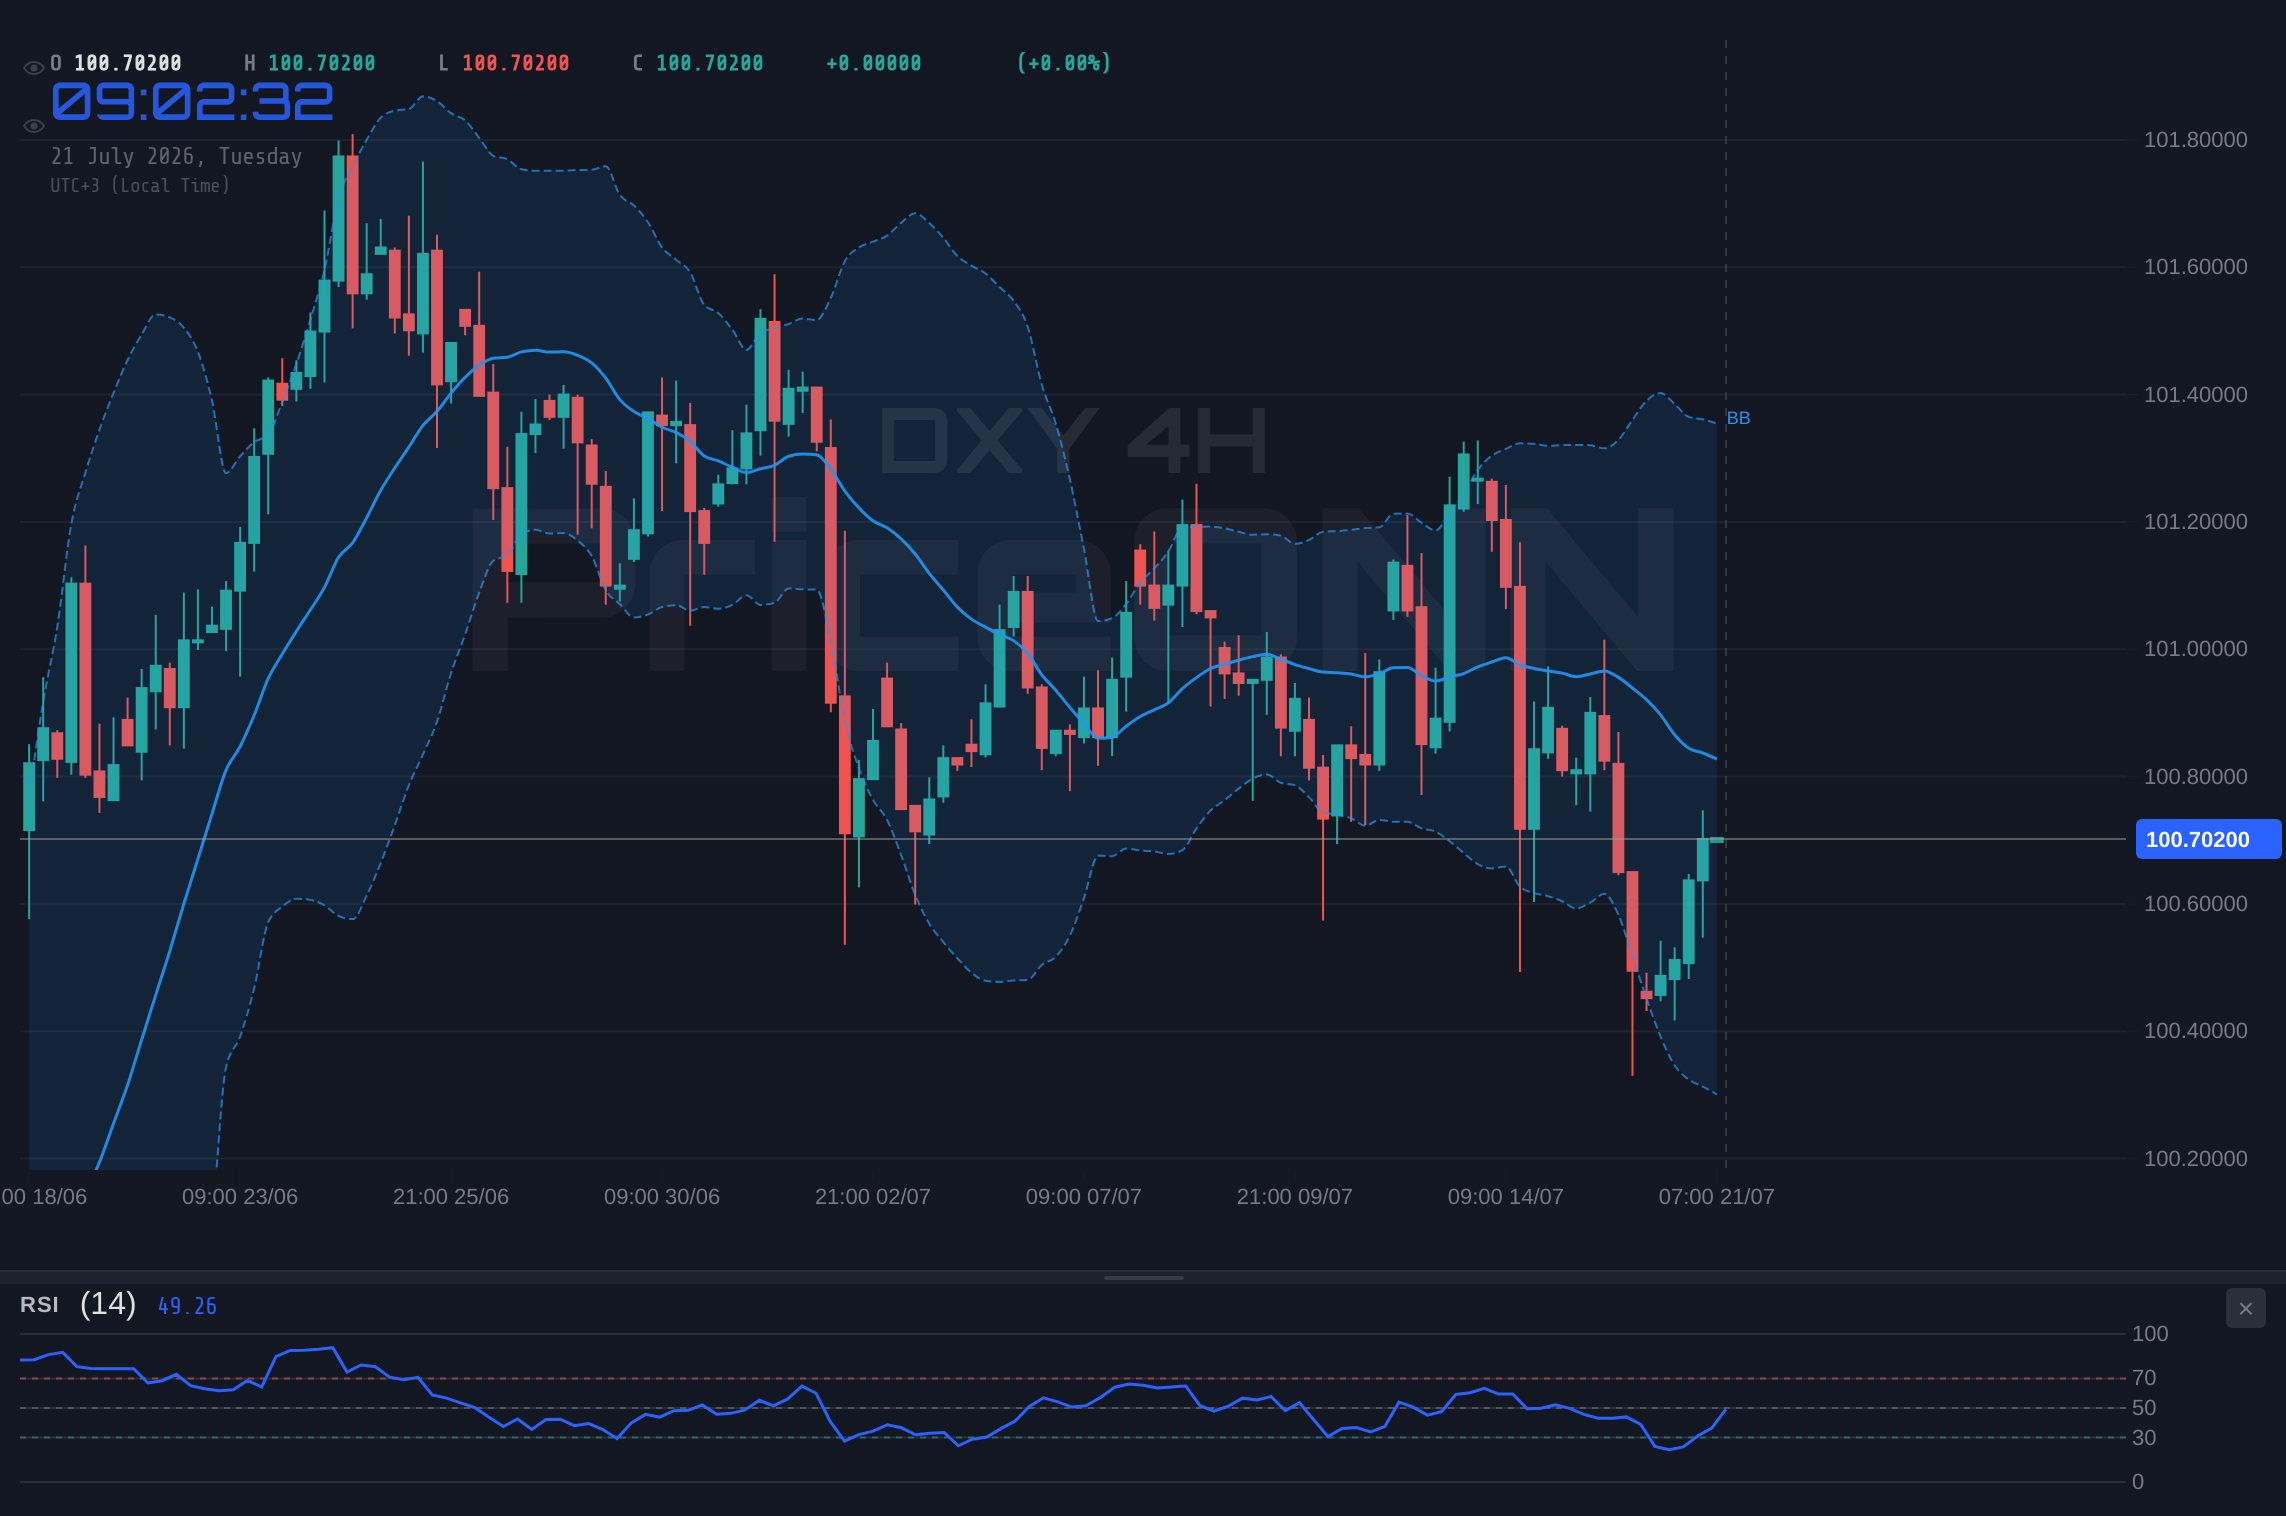Click the 21:00 25/06 time axis label
The image size is (2286, 1516).
coord(450,1196)
